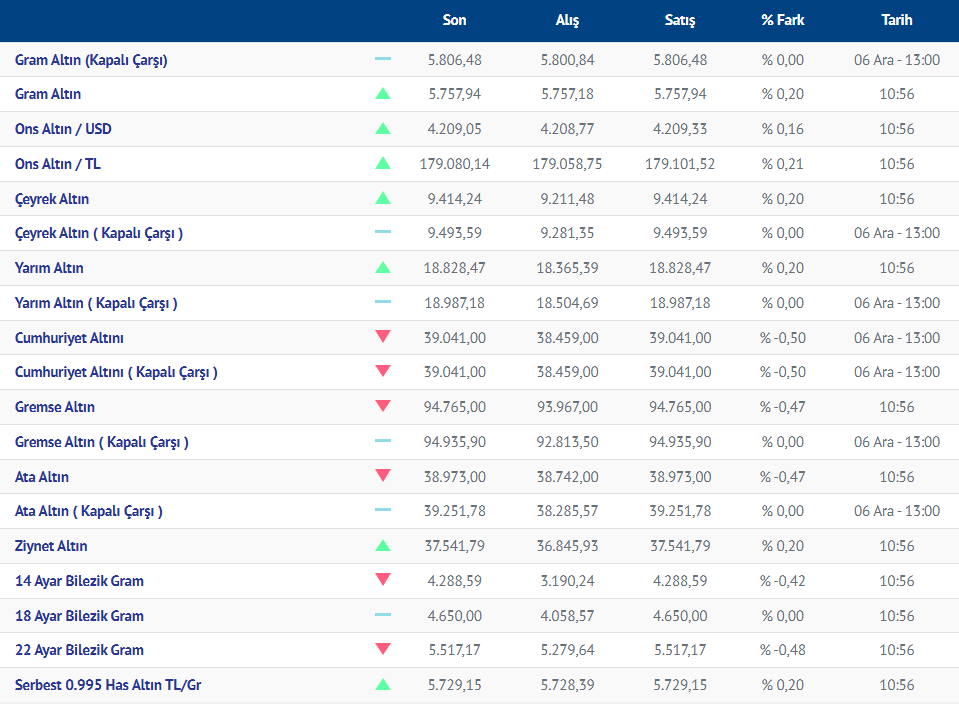This screenshot has width=959, height=704.
Task: Click the green up arrow for Ziynet Altın
Action: click(383, 546)
